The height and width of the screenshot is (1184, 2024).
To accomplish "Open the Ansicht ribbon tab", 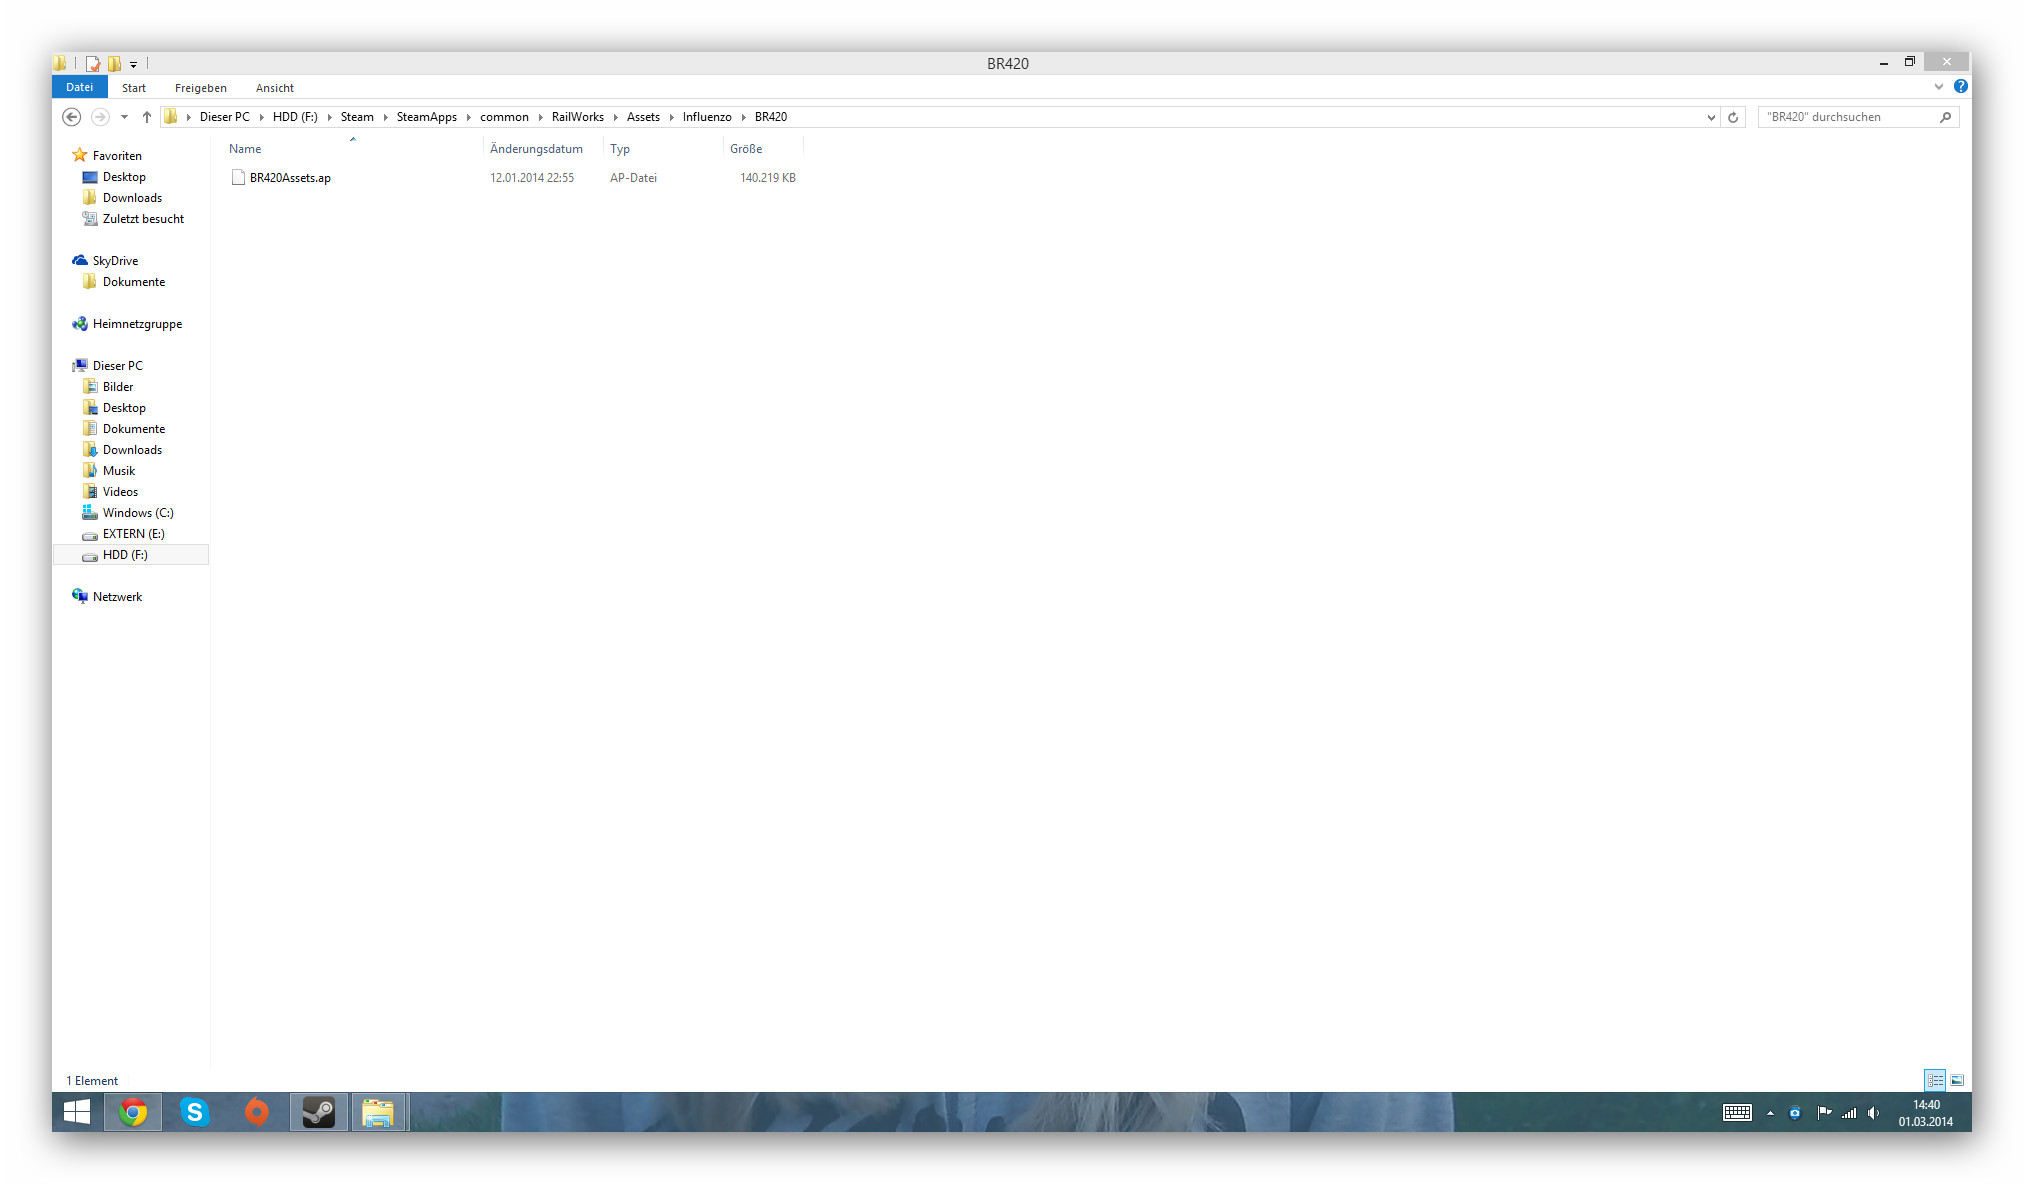I will point(274,88).
